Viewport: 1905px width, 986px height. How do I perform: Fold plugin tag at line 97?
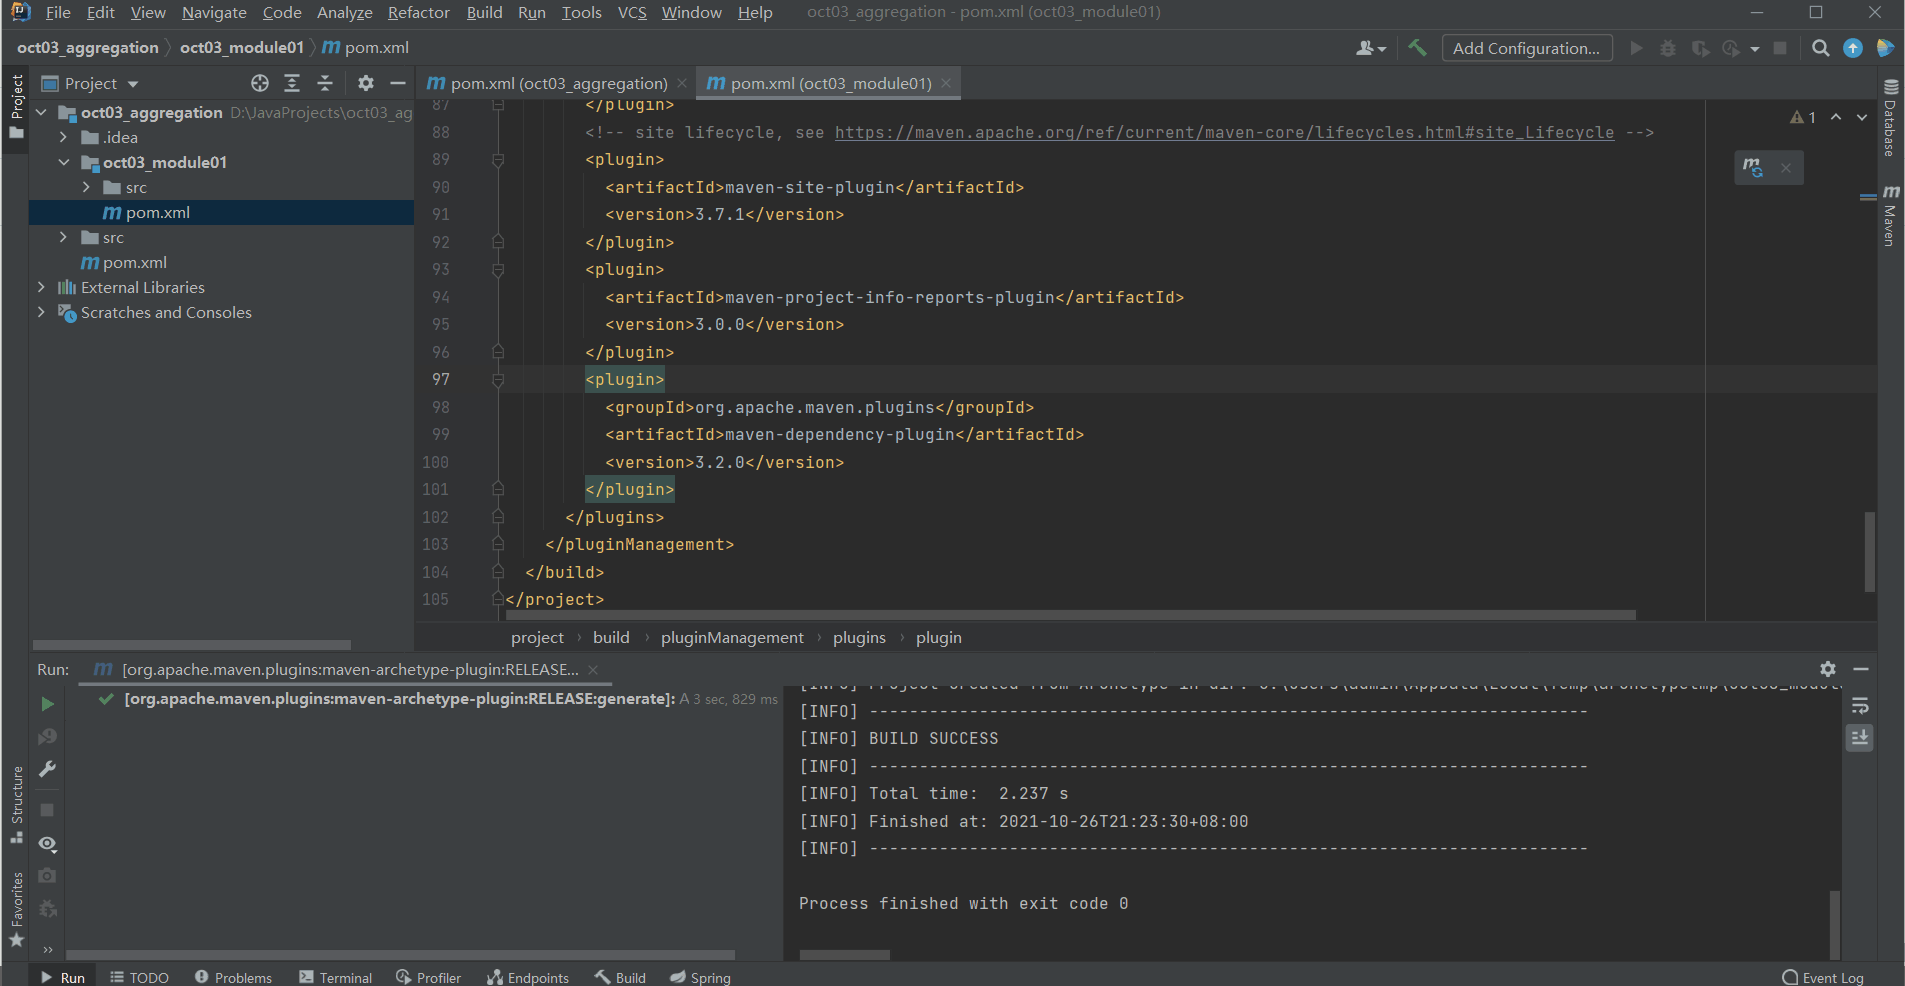tap(498, 380)
